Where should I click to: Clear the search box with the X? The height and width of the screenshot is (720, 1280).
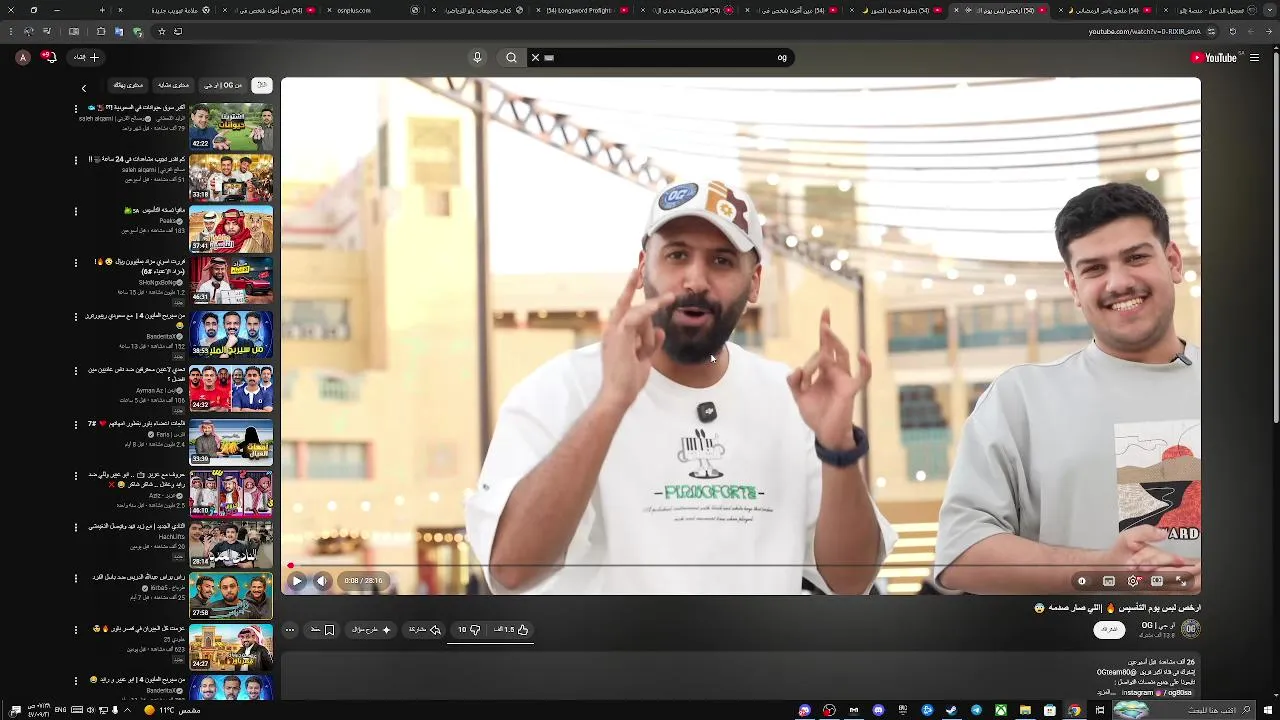pyautogui.click(x=535, y=58)
